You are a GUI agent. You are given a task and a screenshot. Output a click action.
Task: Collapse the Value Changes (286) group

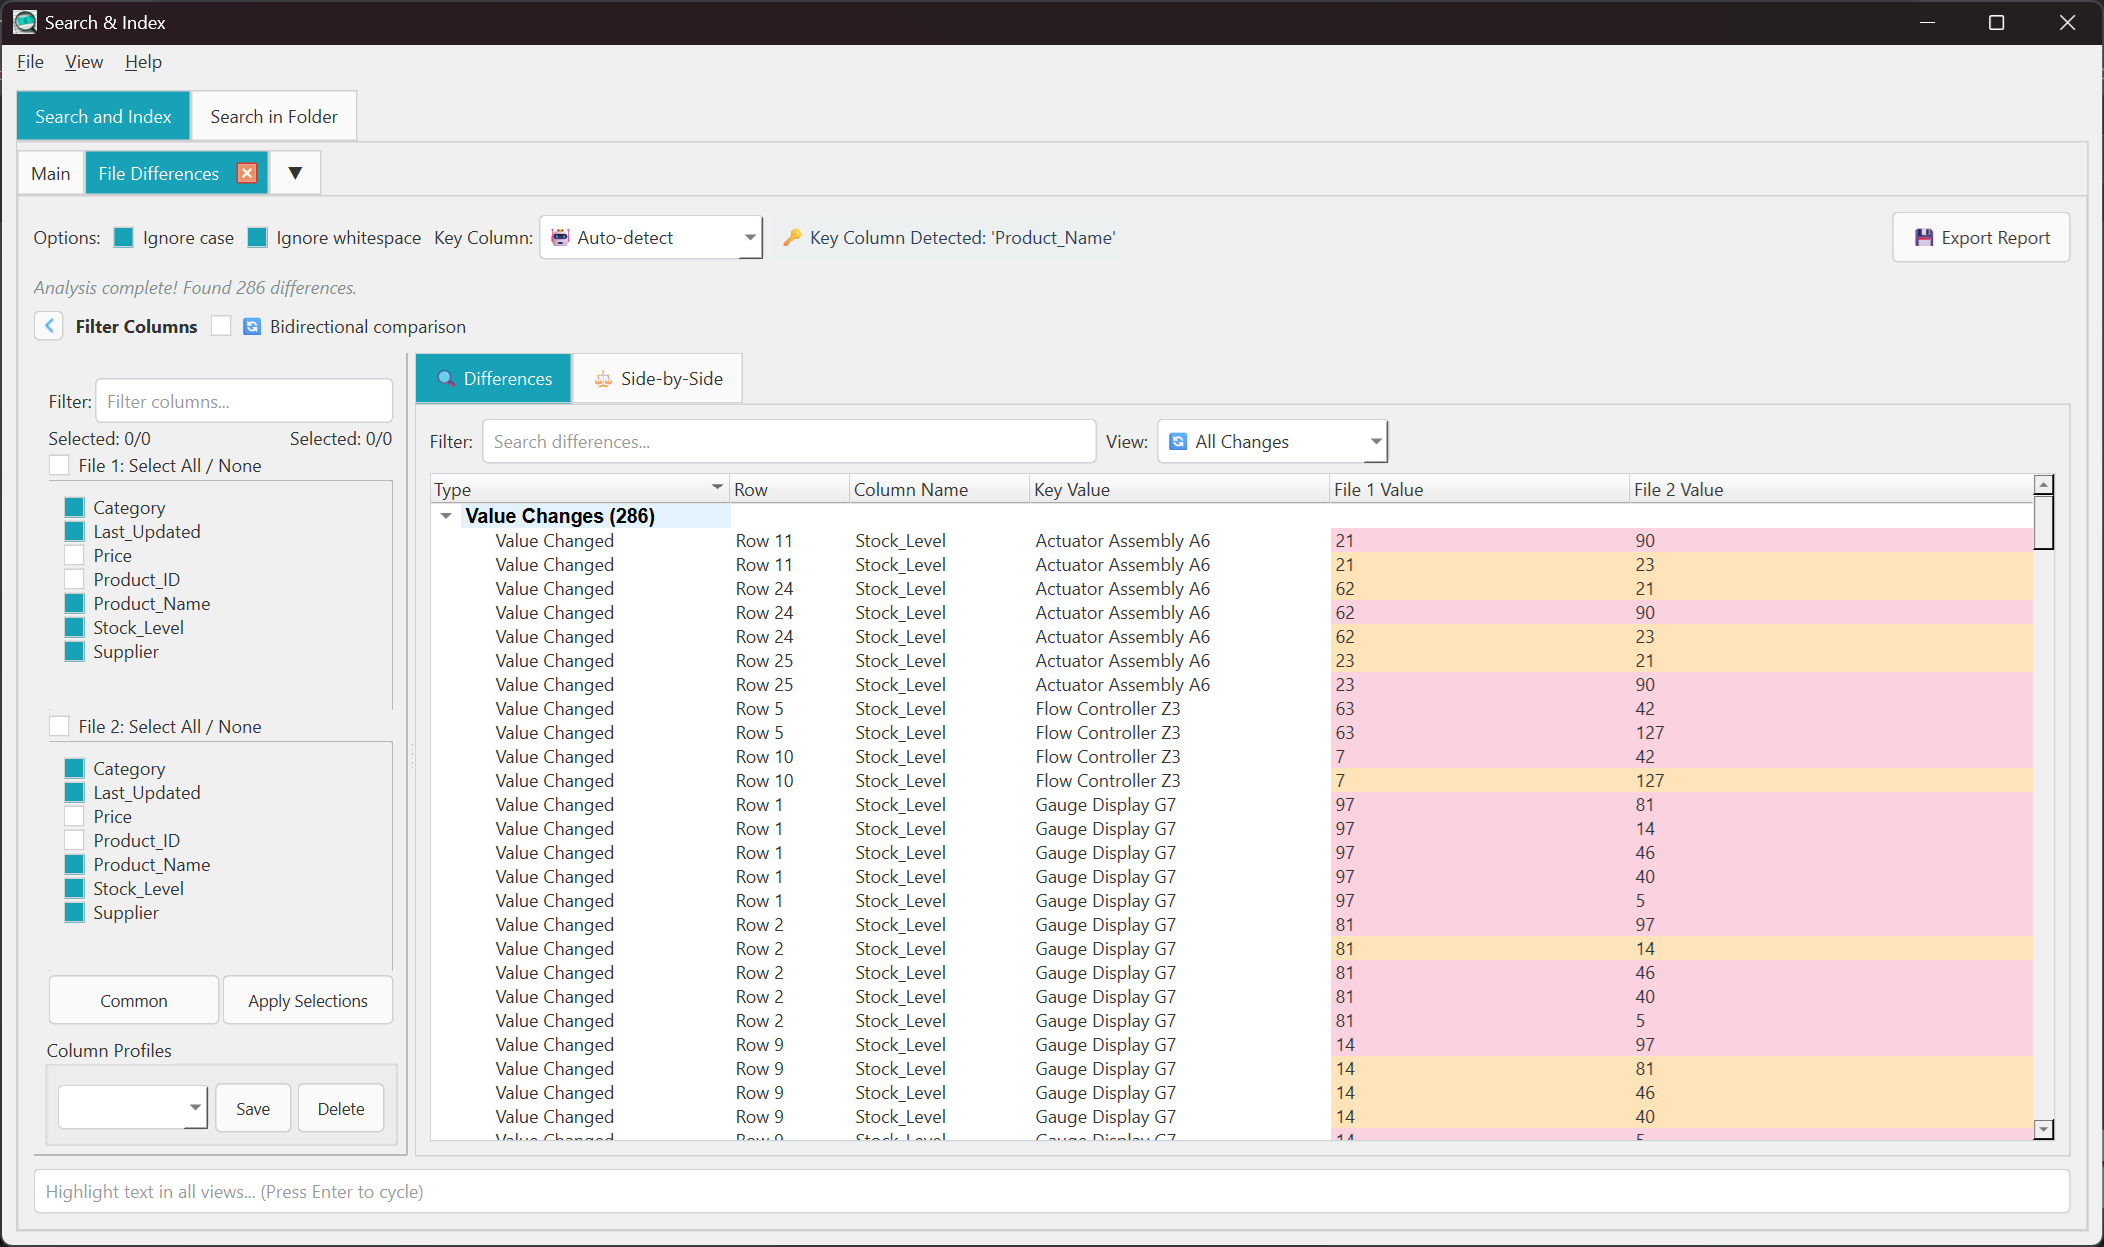[x=446, y=516]
